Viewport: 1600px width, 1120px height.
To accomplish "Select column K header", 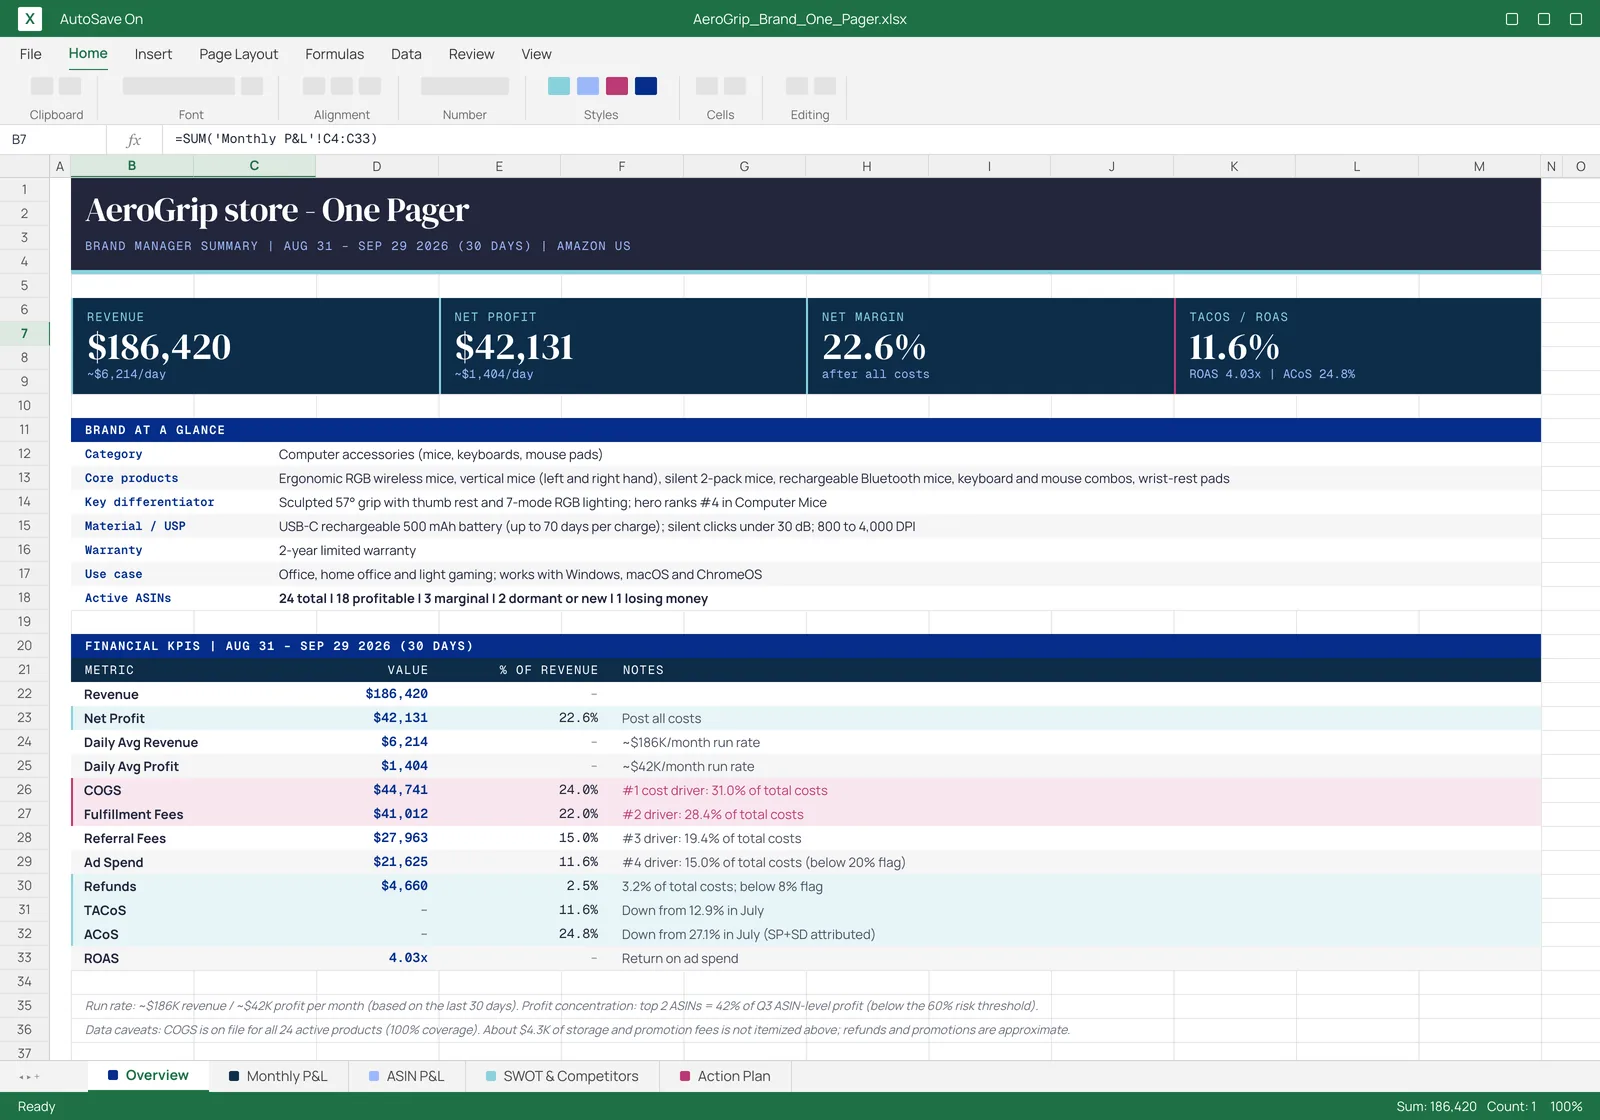I will [1234, 166].
